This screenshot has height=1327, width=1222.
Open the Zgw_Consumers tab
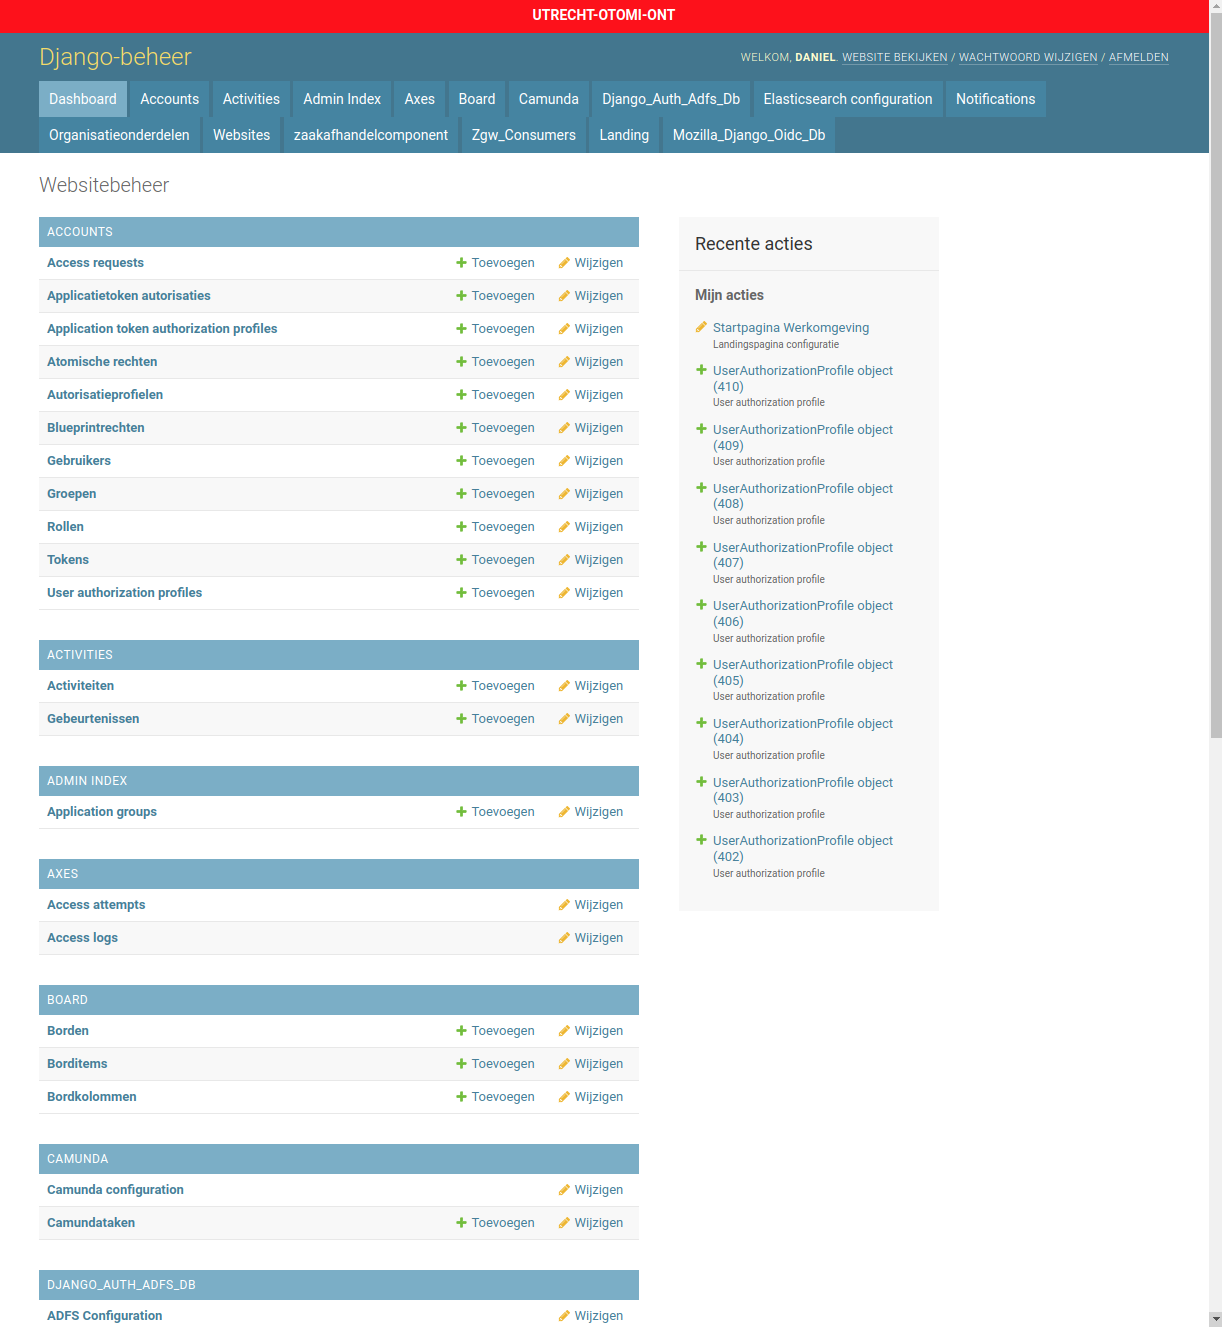tap(524, 135)
